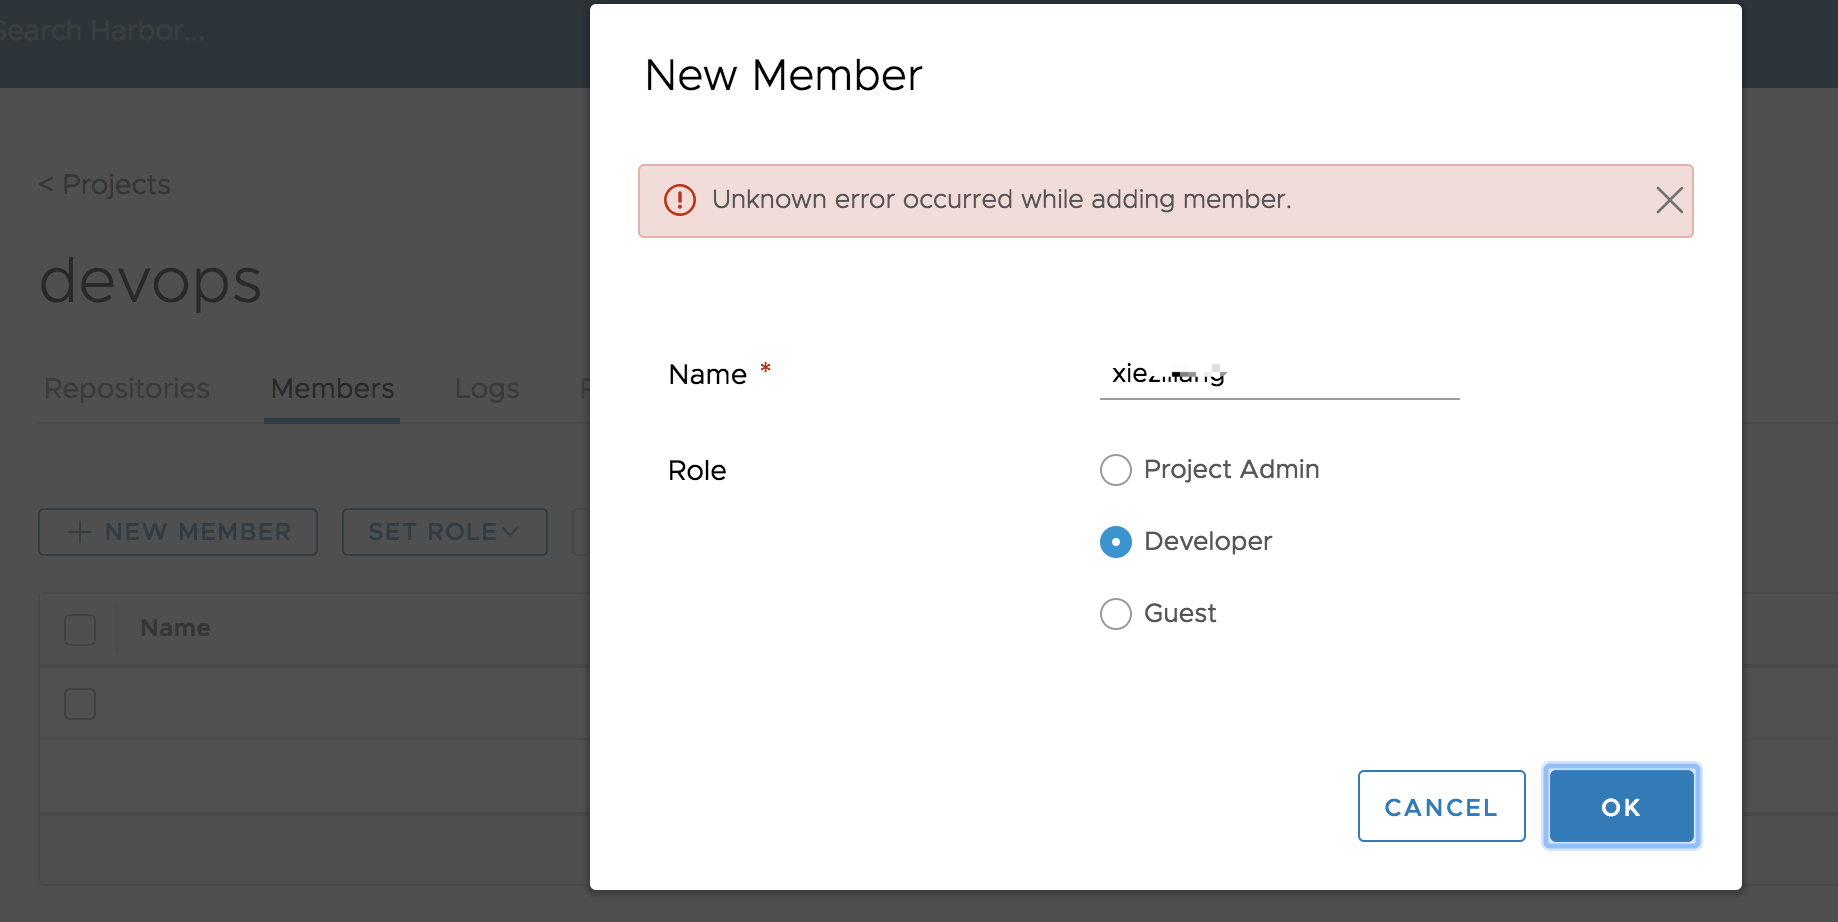
Task: Click CANCEL to dismiss the dialog
Action: pos(1440,806)
